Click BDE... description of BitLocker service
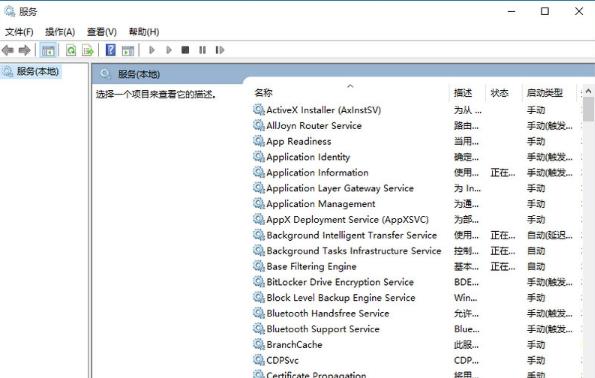The width and height of the screenshot is (595, 378). [x=466, y=282]
